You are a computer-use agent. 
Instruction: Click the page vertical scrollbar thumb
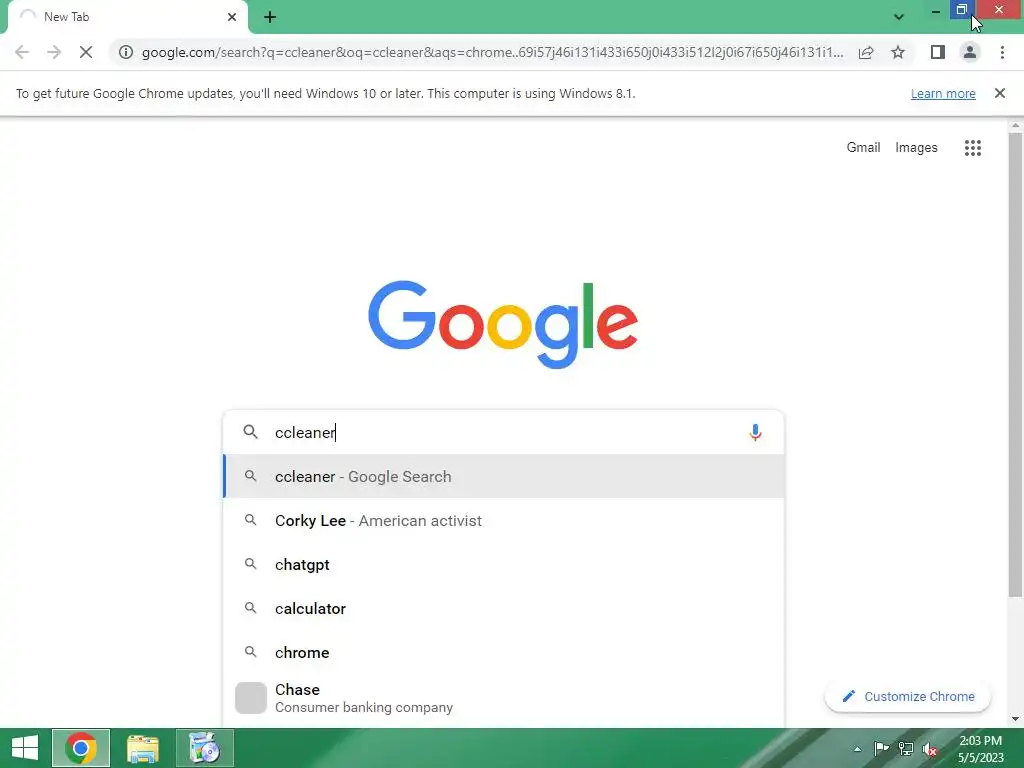tap(1015, 364)
